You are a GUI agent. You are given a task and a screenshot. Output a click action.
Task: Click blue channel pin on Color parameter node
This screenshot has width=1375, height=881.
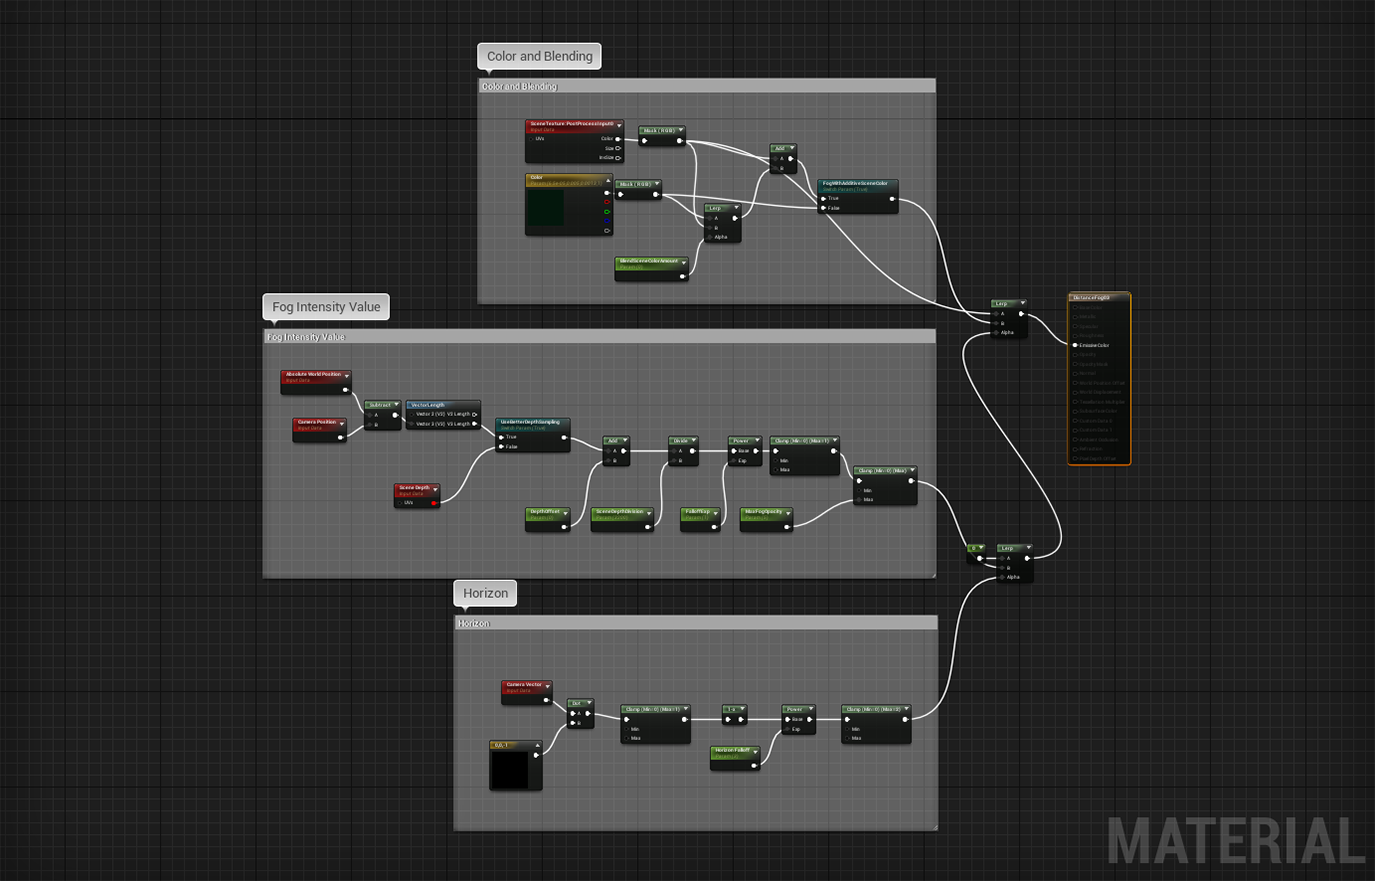click(606, 221)
